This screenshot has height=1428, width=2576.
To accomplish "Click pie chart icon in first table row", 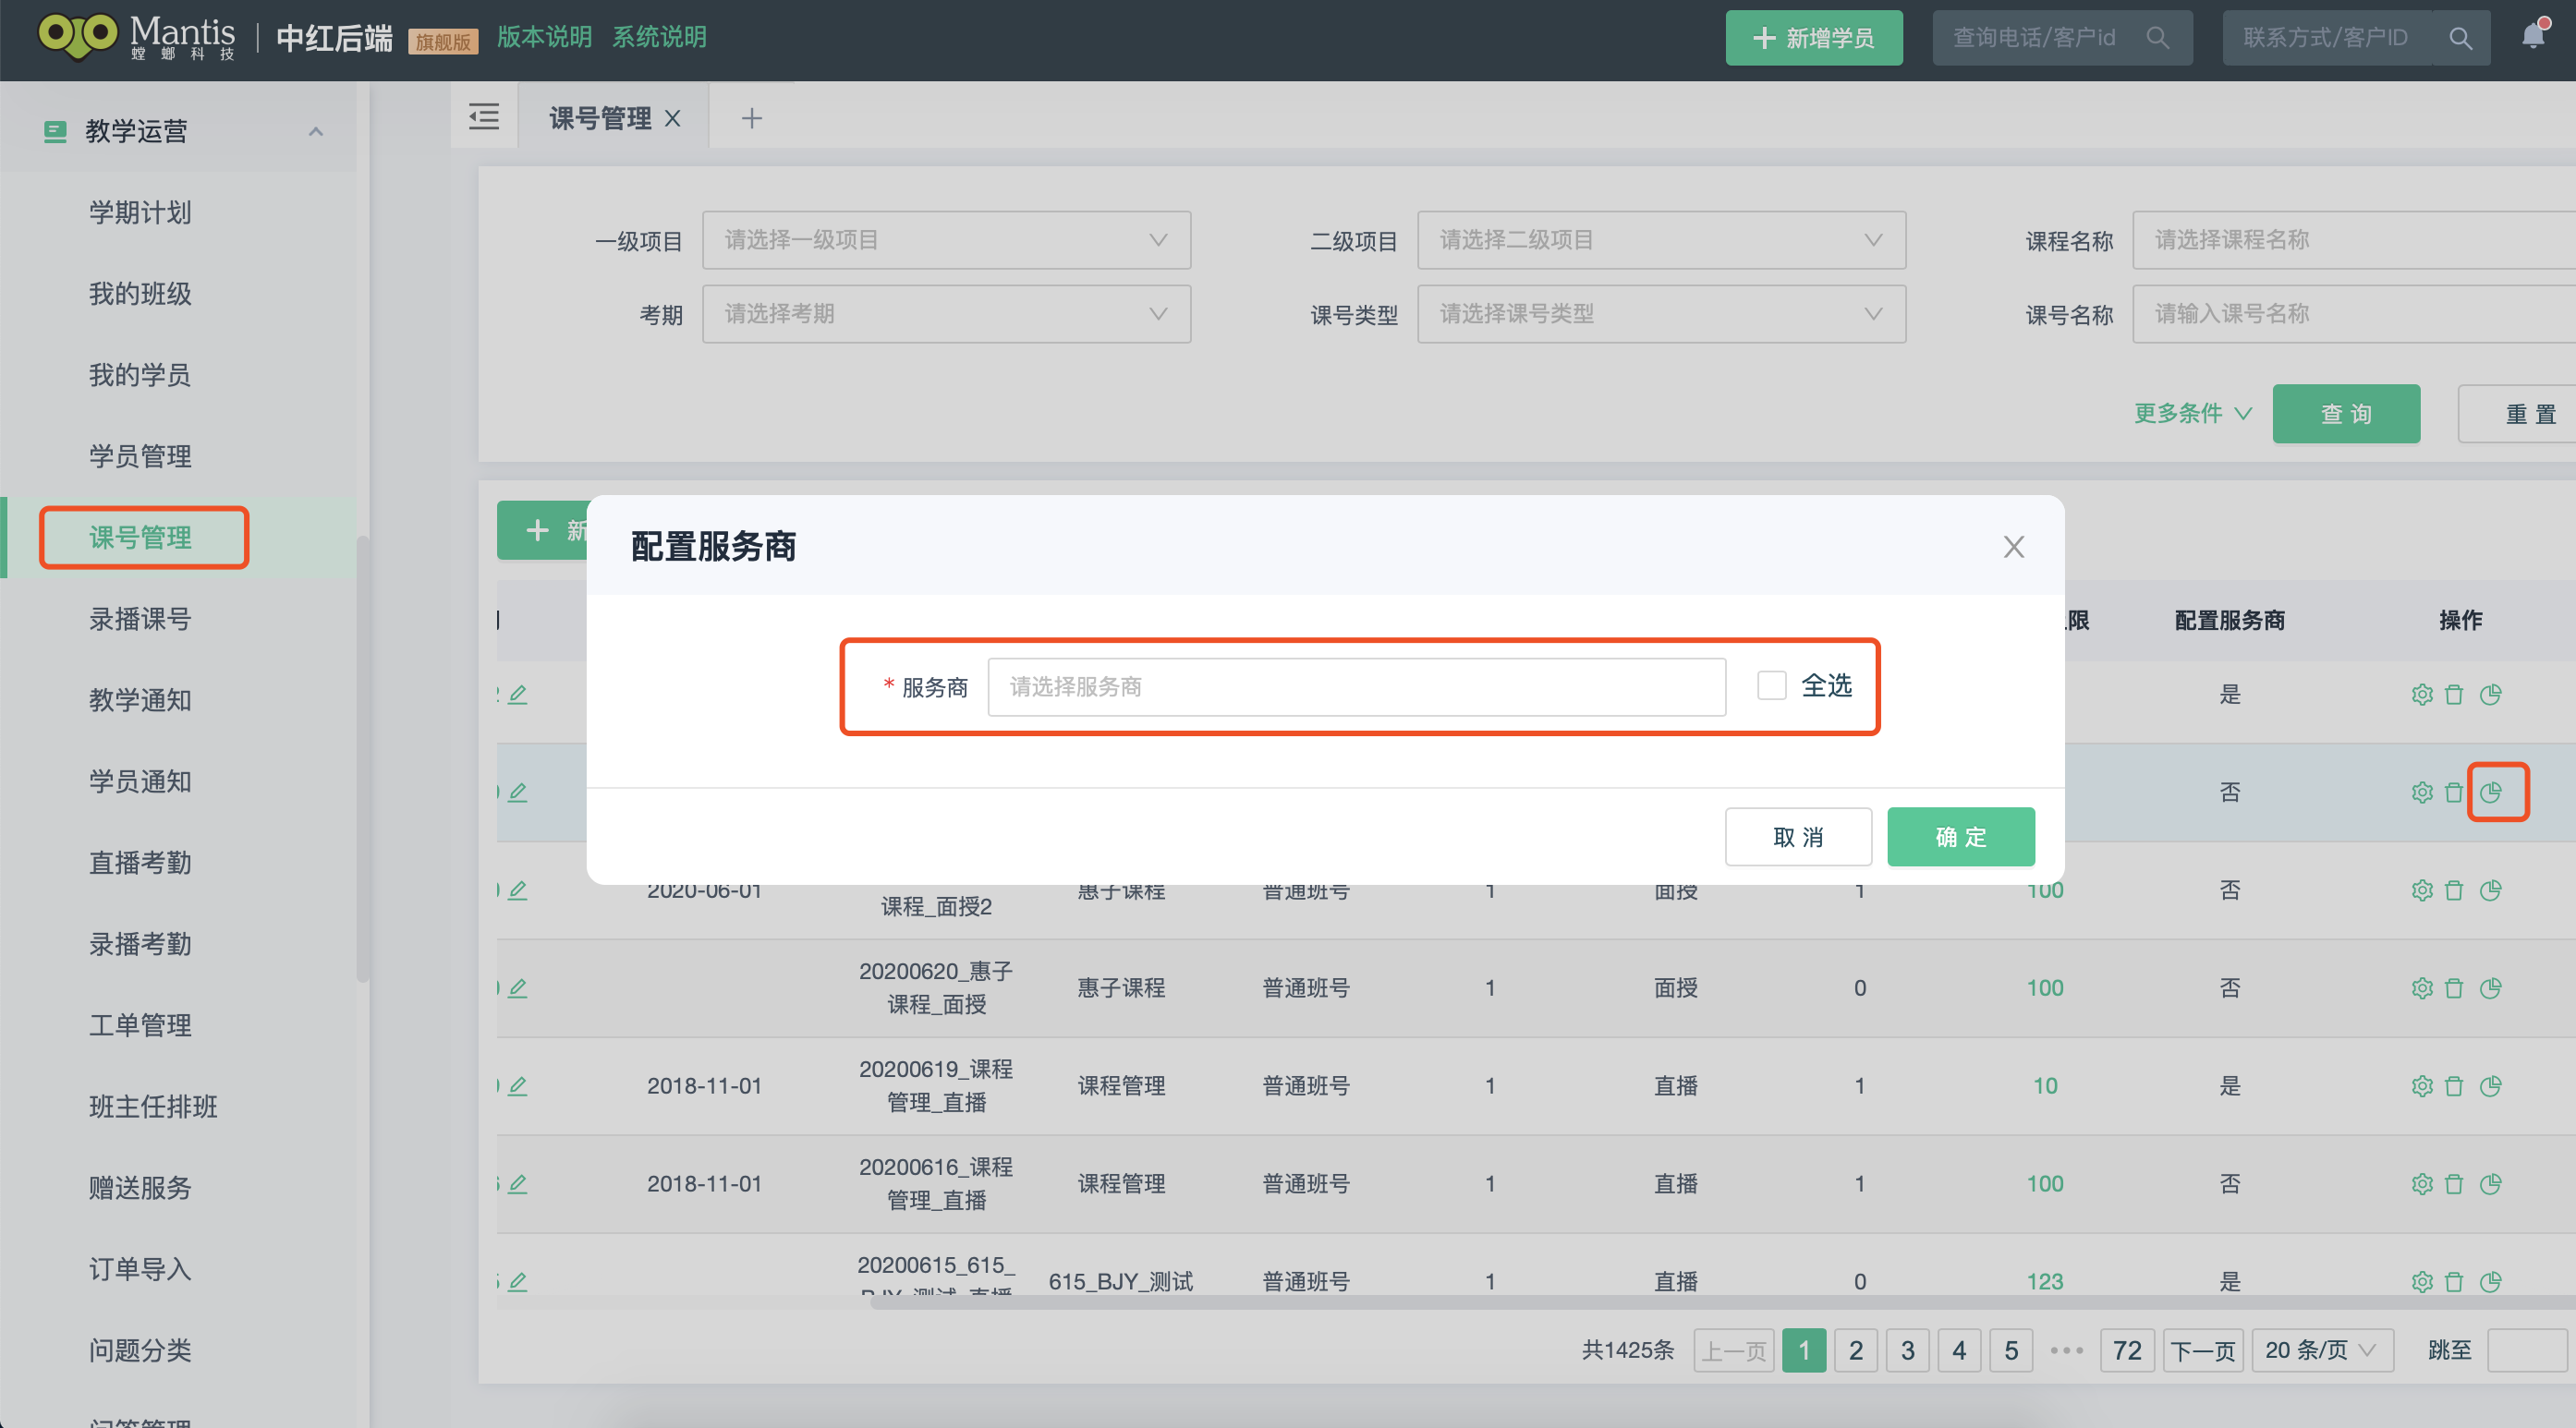I will (x=2490, y=694).
